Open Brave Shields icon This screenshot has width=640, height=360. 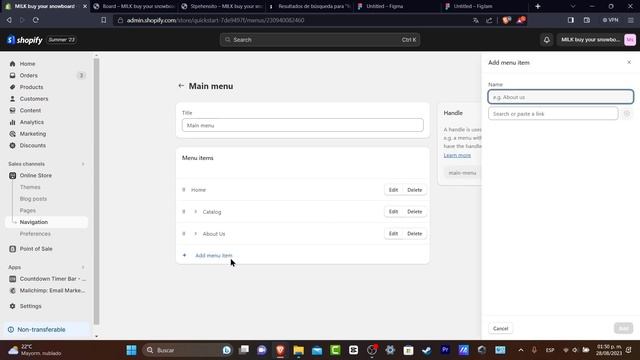click(x=507, y=20)
